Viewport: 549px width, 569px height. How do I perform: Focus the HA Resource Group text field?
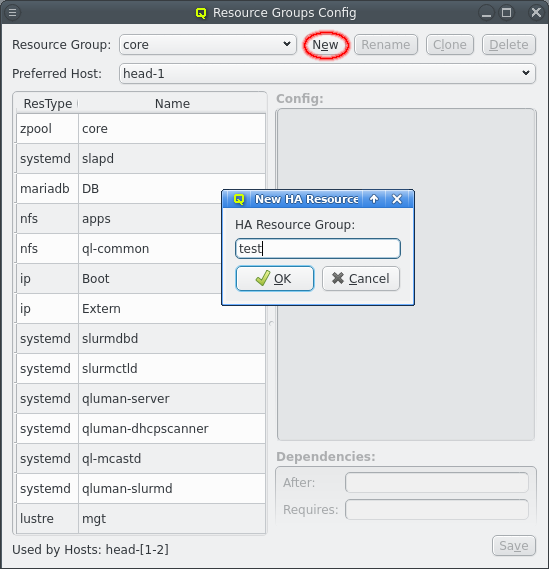(x=318, y=249)
